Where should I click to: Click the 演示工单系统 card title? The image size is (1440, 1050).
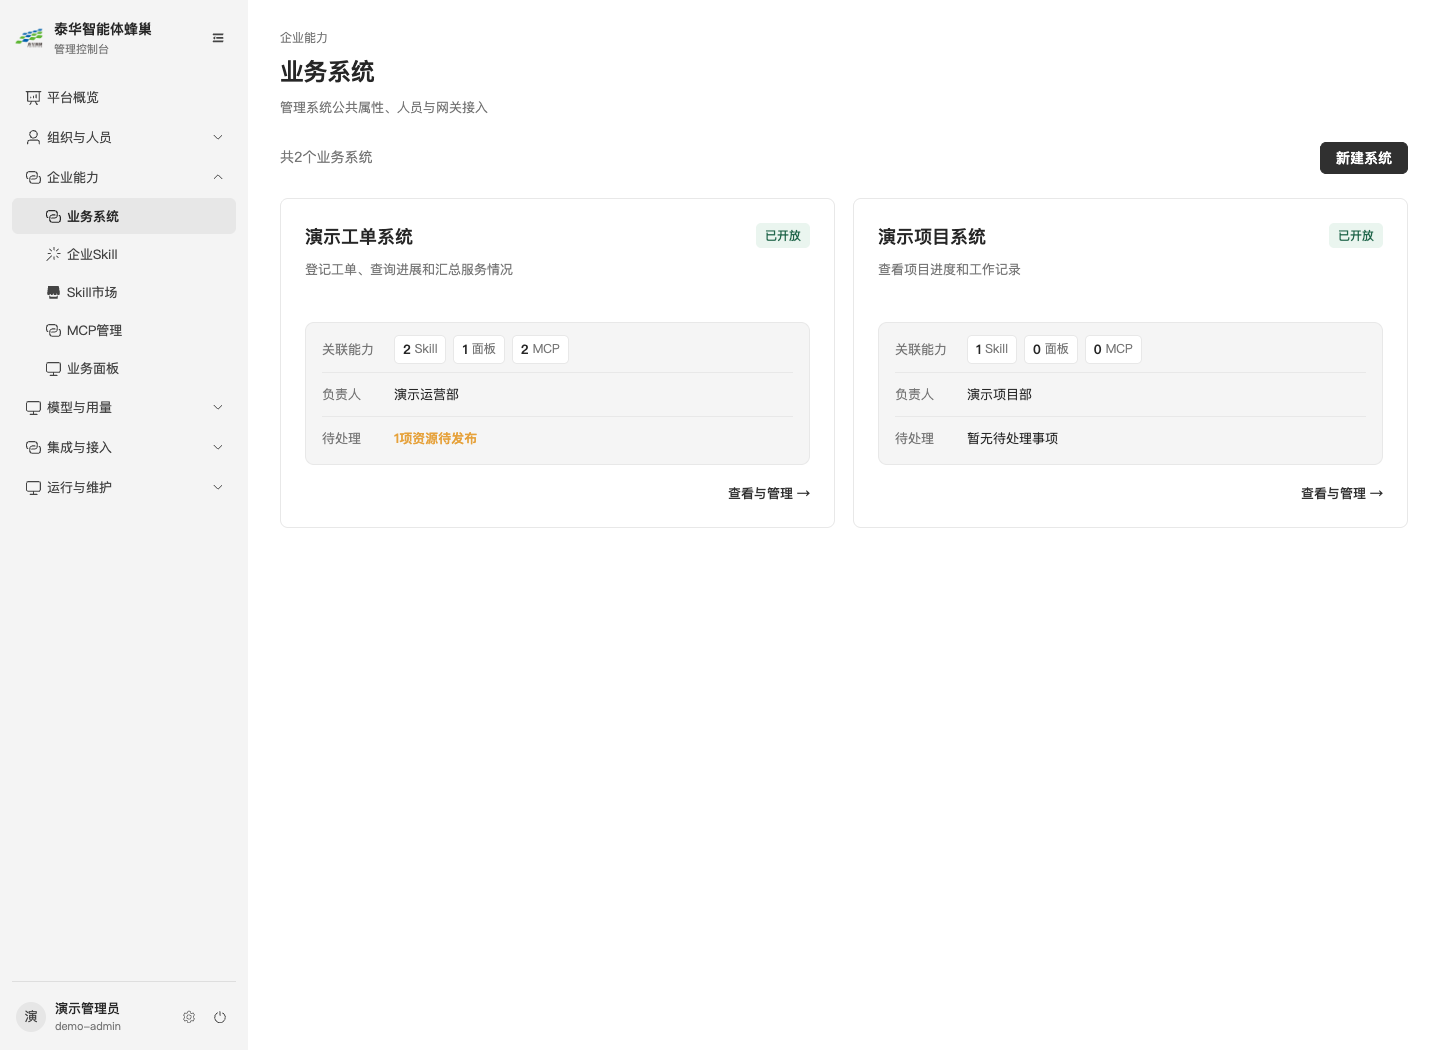point(359,237)
